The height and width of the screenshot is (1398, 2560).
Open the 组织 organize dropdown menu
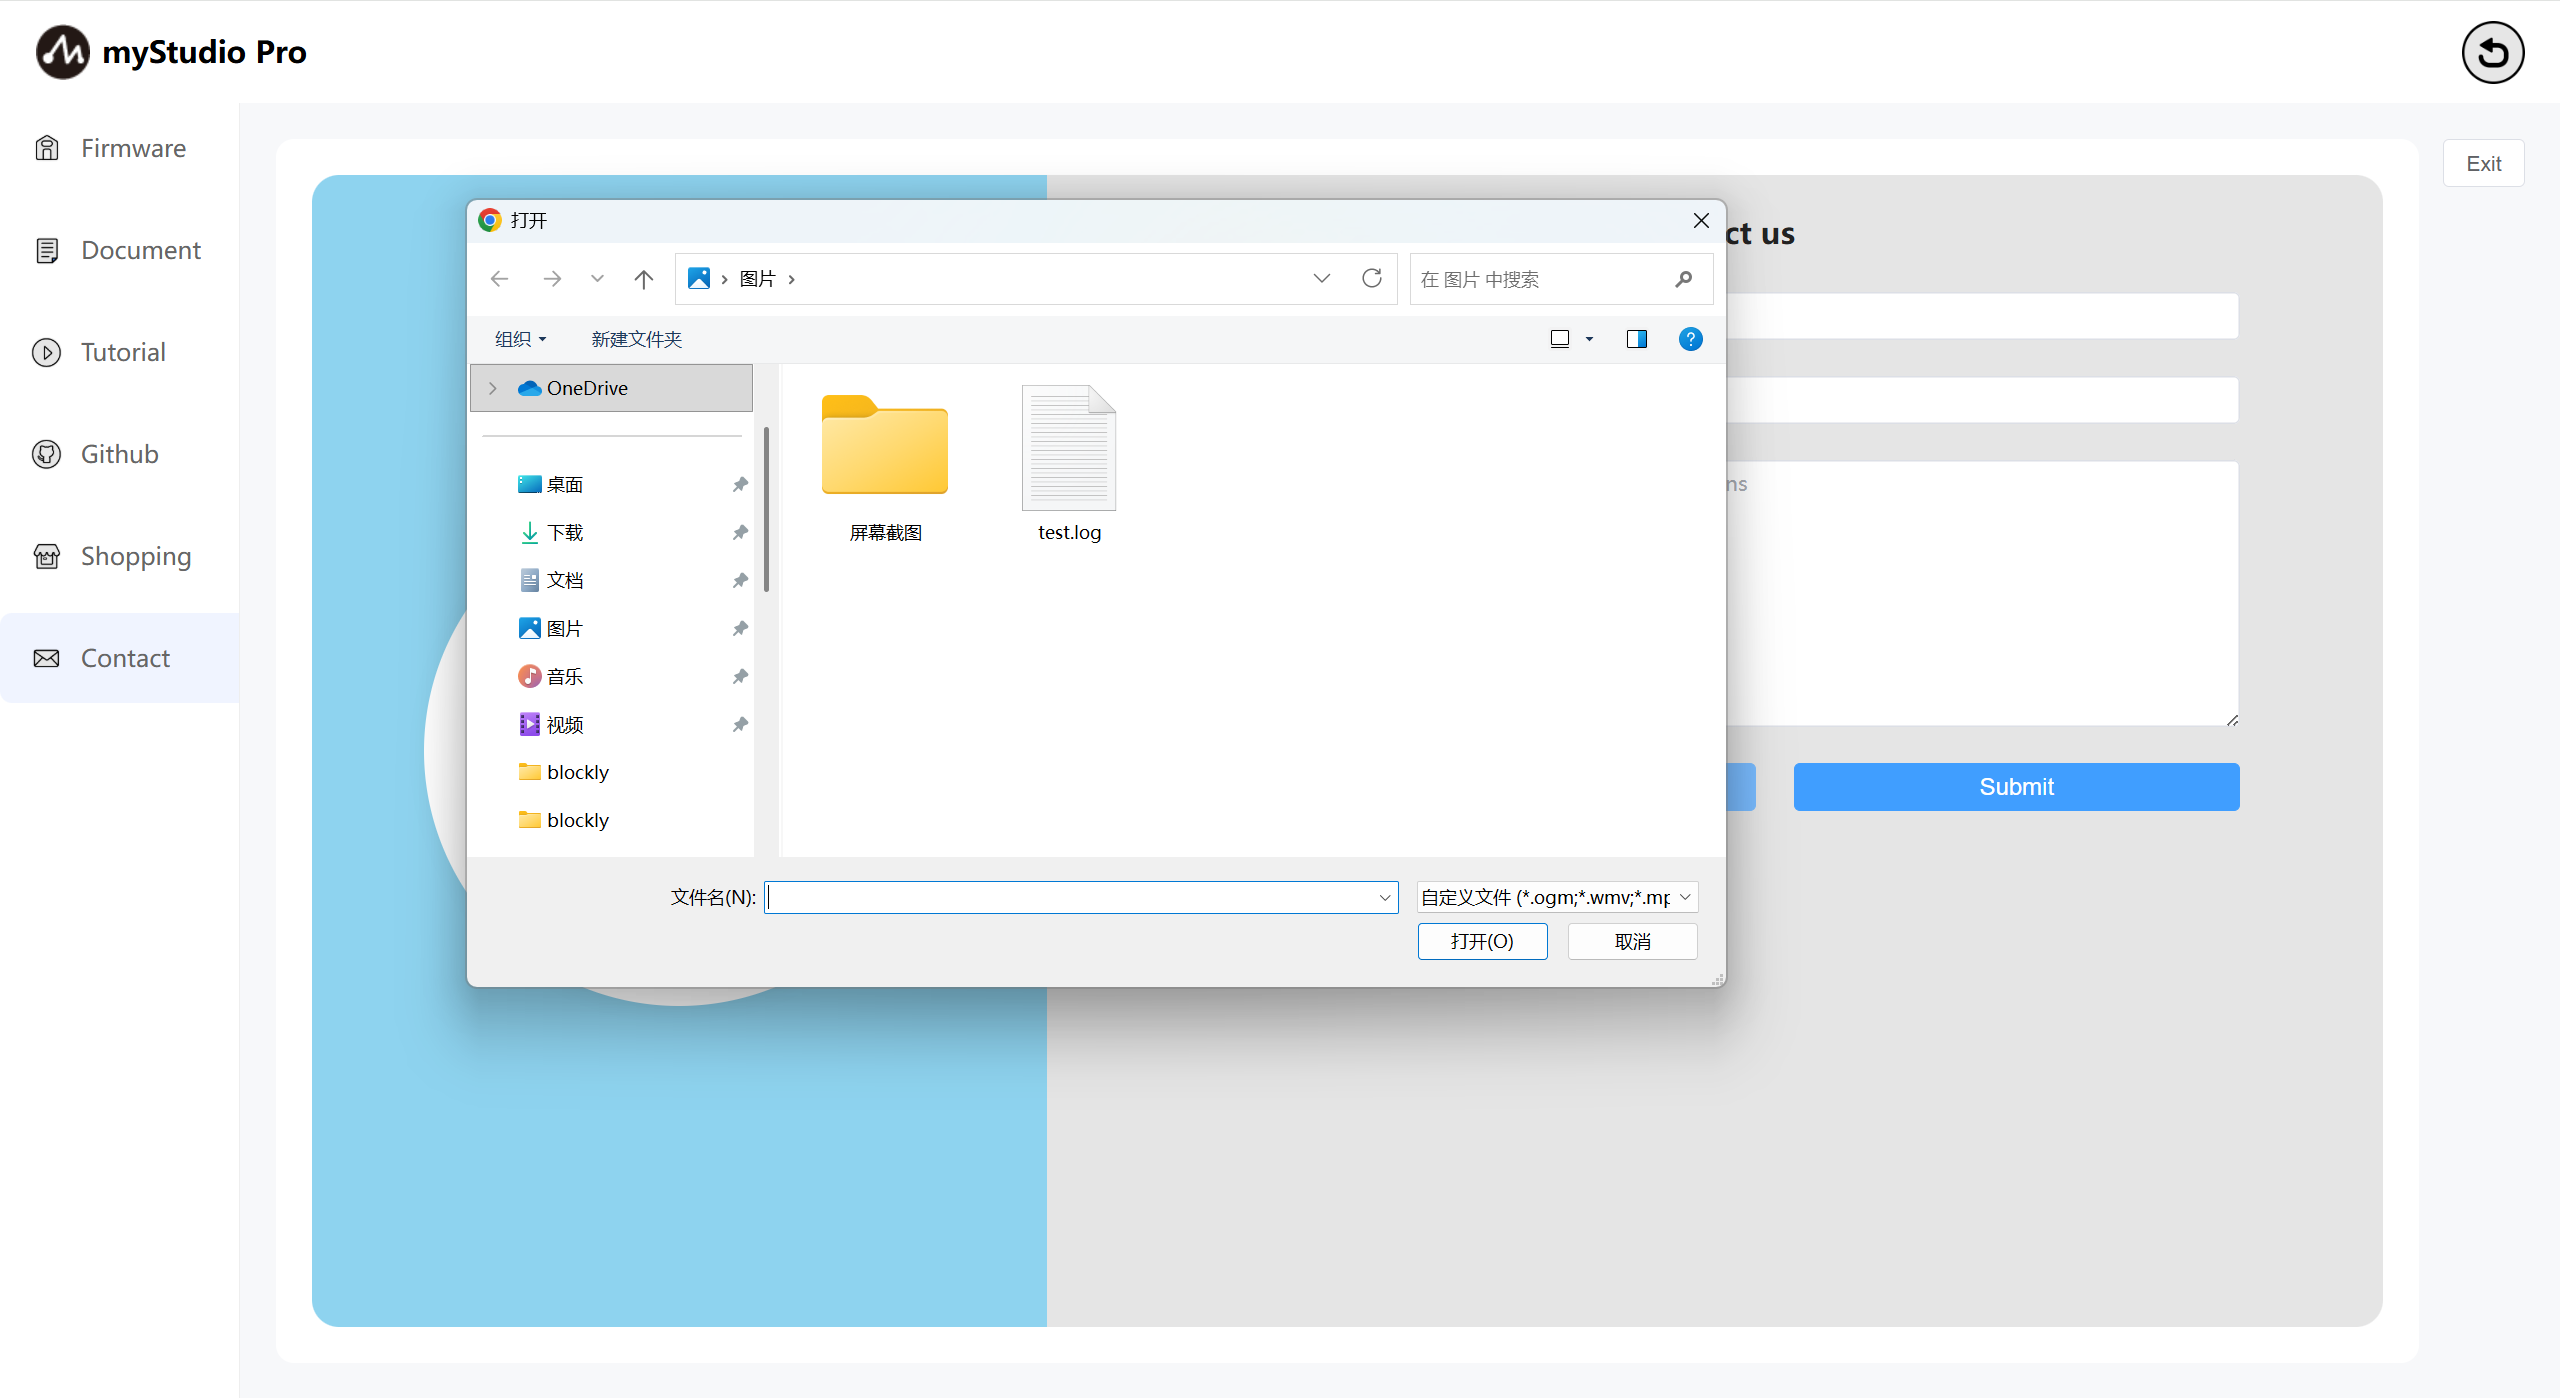click(520, 339)
